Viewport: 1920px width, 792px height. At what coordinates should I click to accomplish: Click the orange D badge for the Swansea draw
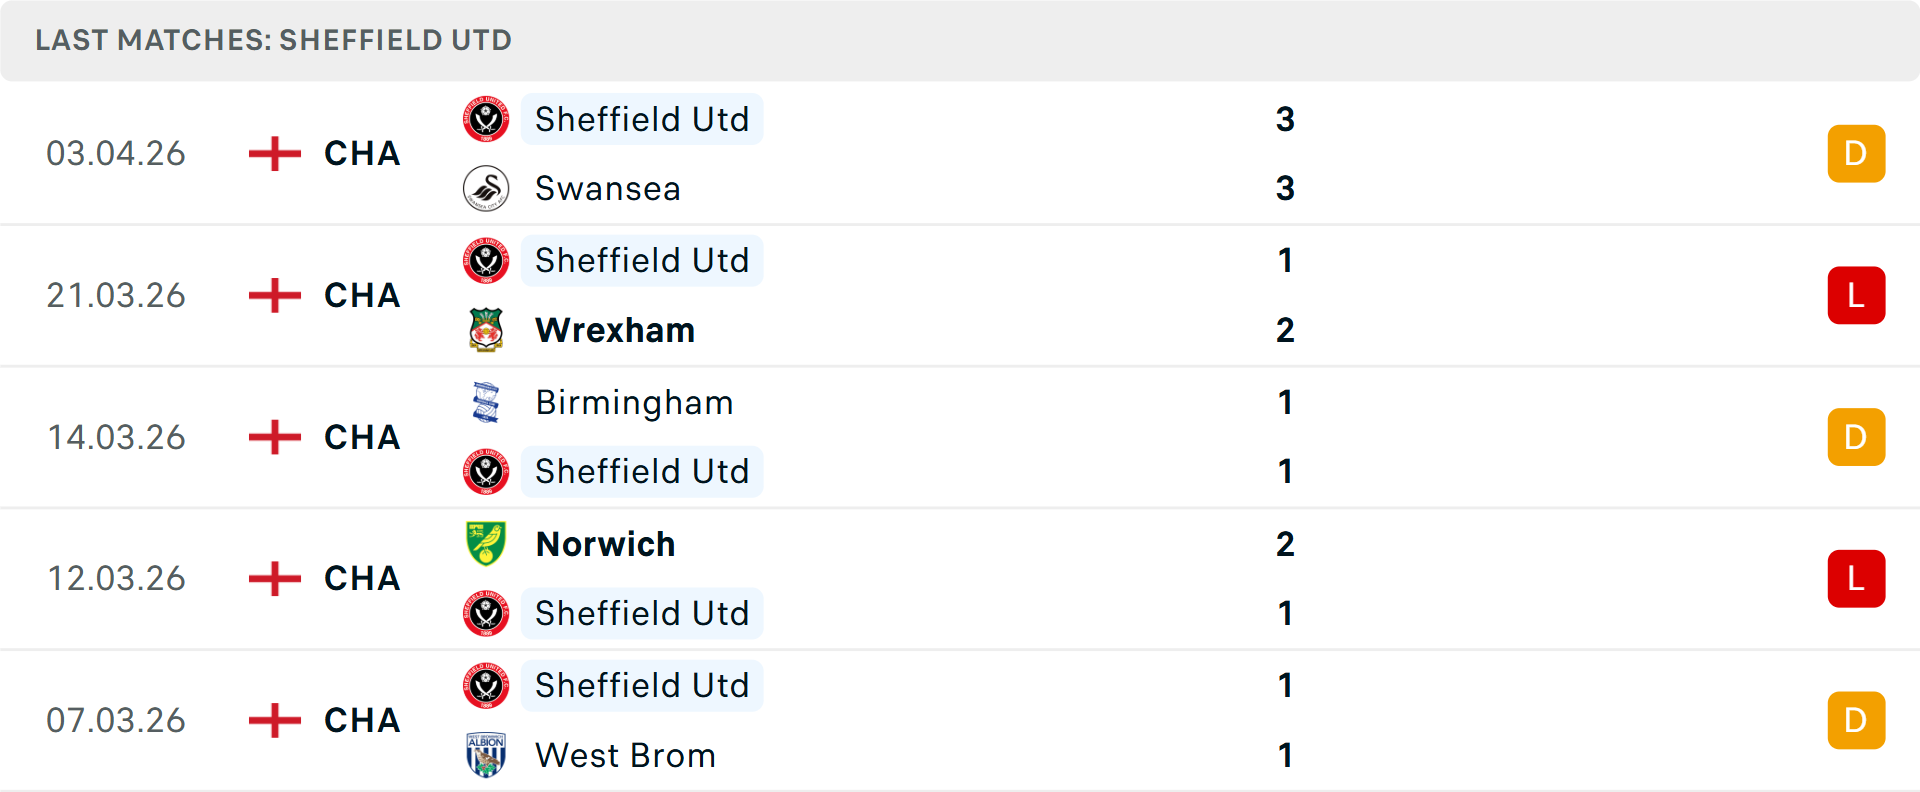pos(1856,153)
